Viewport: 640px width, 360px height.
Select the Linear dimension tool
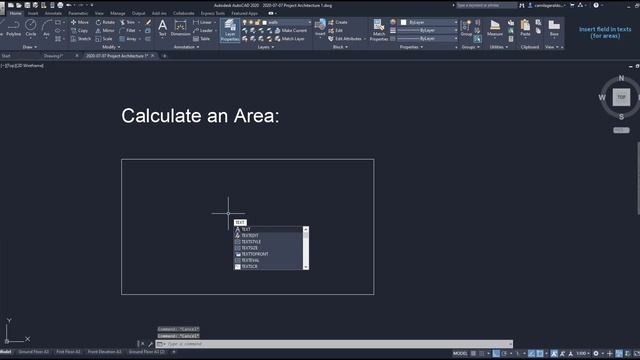pyautogui.click(x=203, y=22)
